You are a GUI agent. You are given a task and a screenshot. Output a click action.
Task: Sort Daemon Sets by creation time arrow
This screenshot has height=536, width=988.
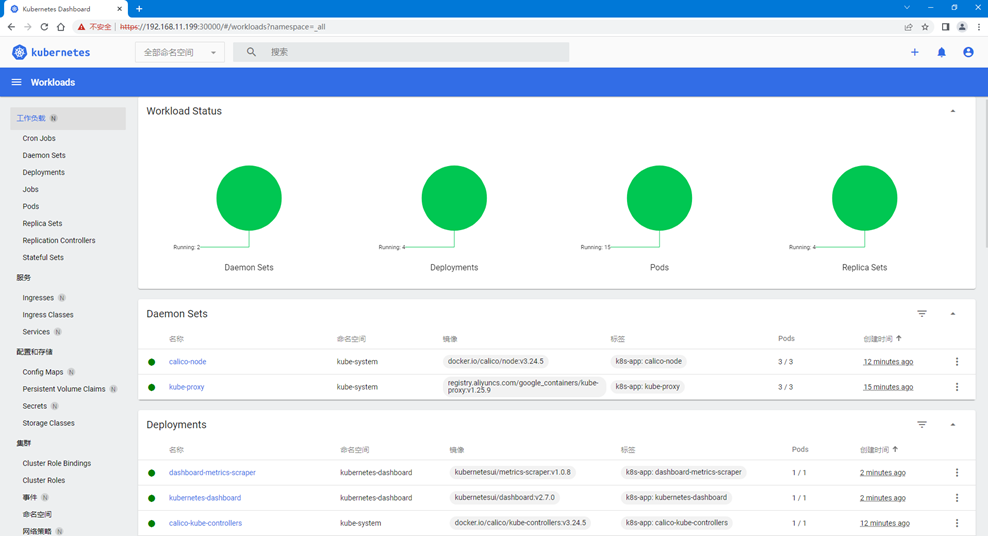899,338
